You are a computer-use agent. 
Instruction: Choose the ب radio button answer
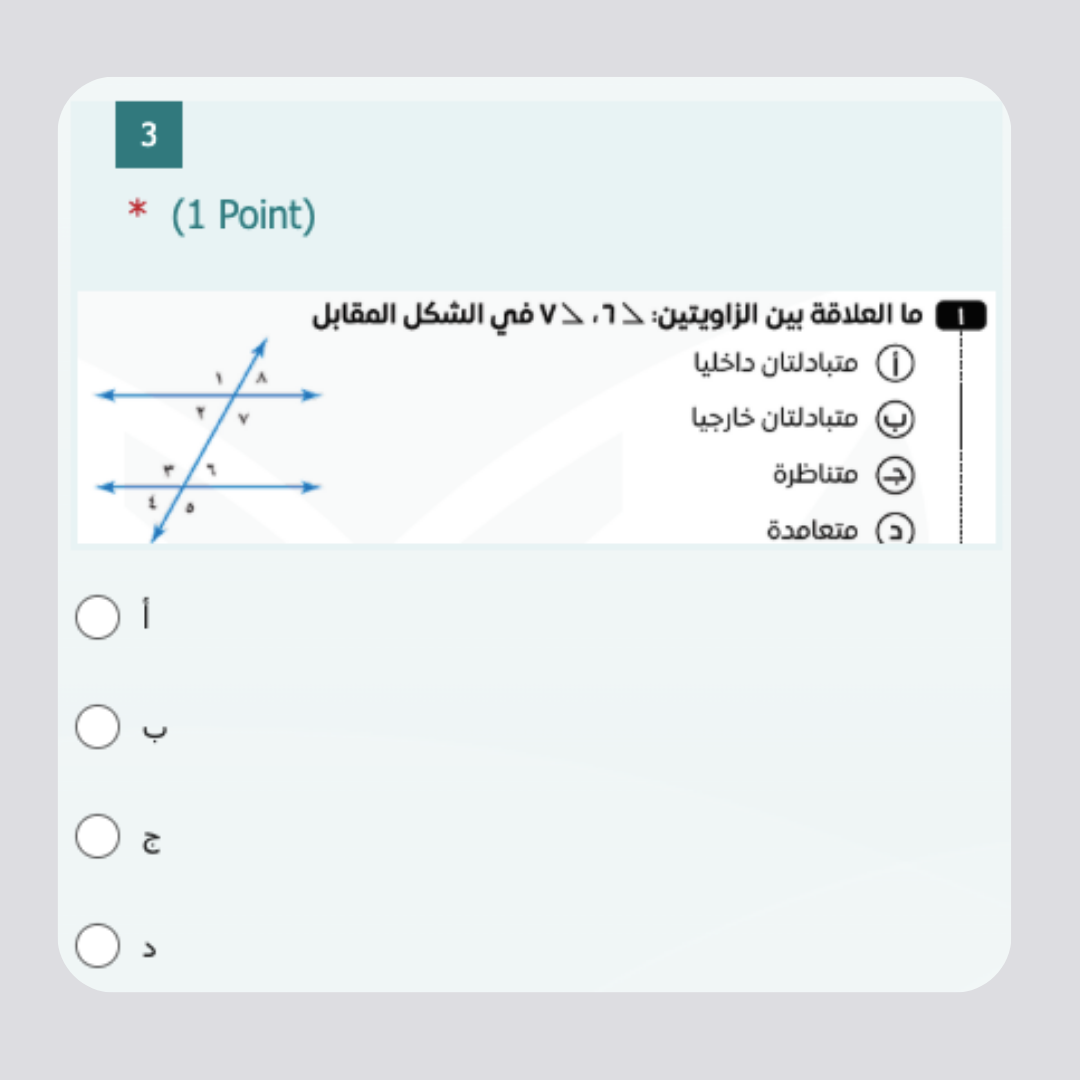(97, 727)
